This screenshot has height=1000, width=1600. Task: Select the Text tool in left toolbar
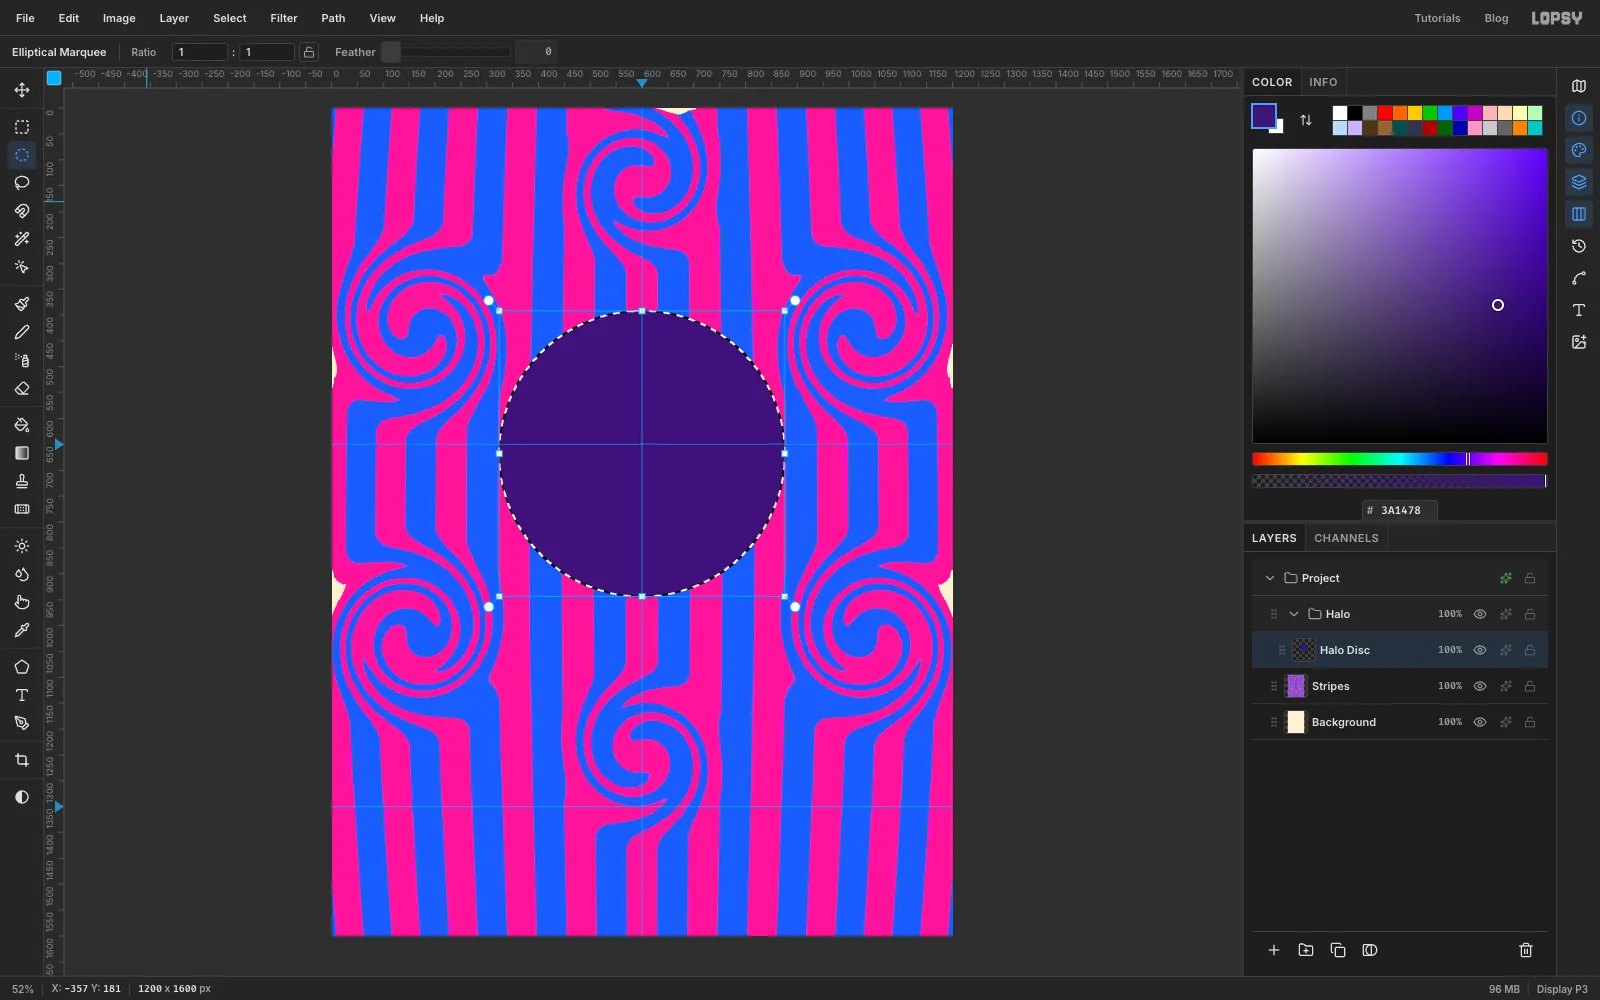pos(22,695)
